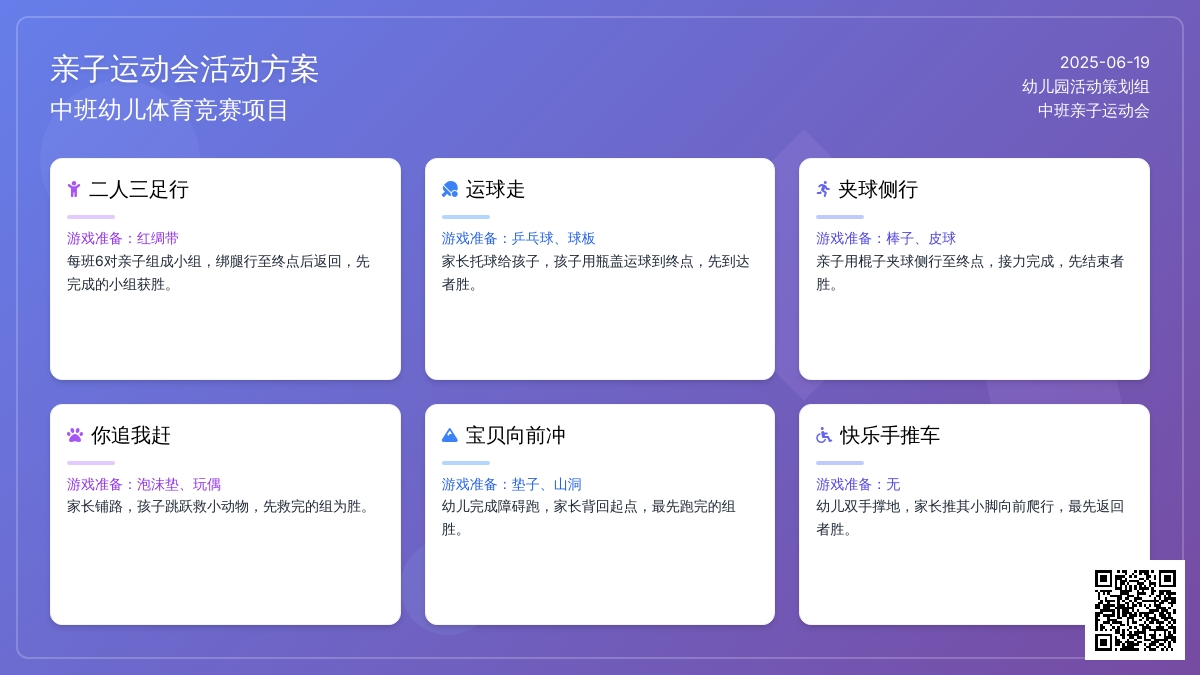Click the description starting with 幼儿完成障碍跑

point(589,518)
